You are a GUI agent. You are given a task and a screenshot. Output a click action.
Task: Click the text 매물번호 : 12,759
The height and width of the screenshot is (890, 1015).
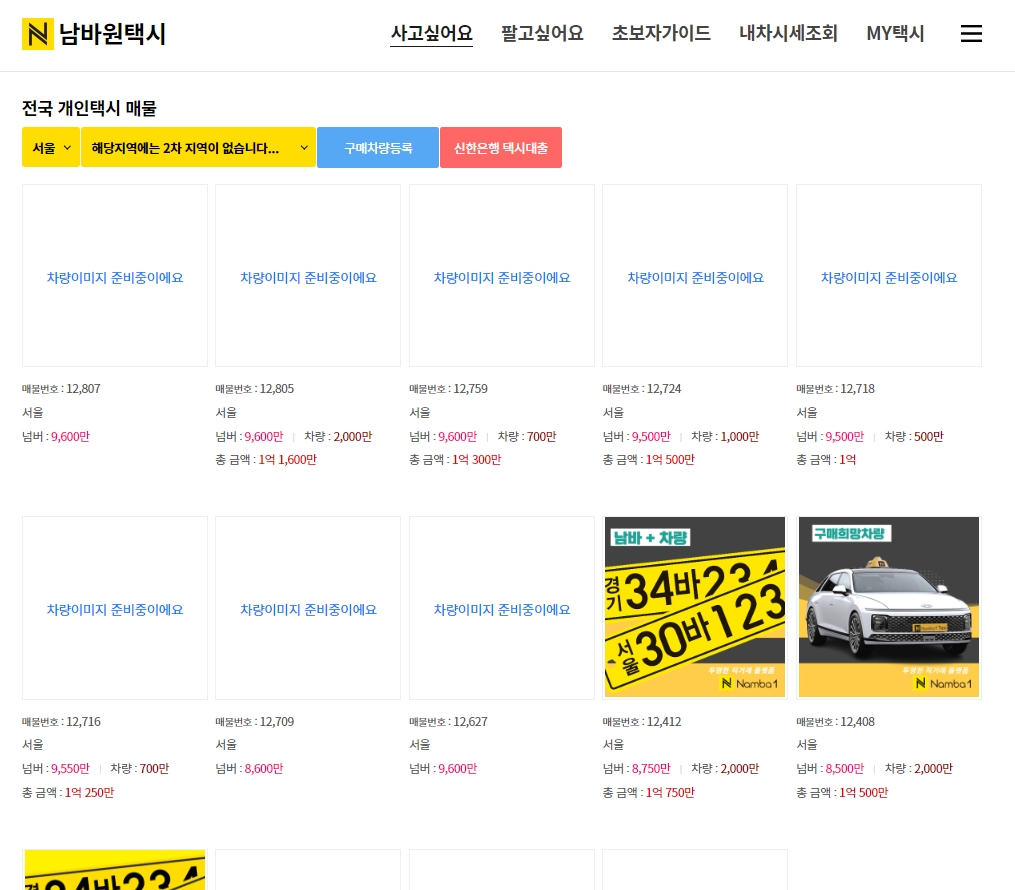(x=448, y=389)
